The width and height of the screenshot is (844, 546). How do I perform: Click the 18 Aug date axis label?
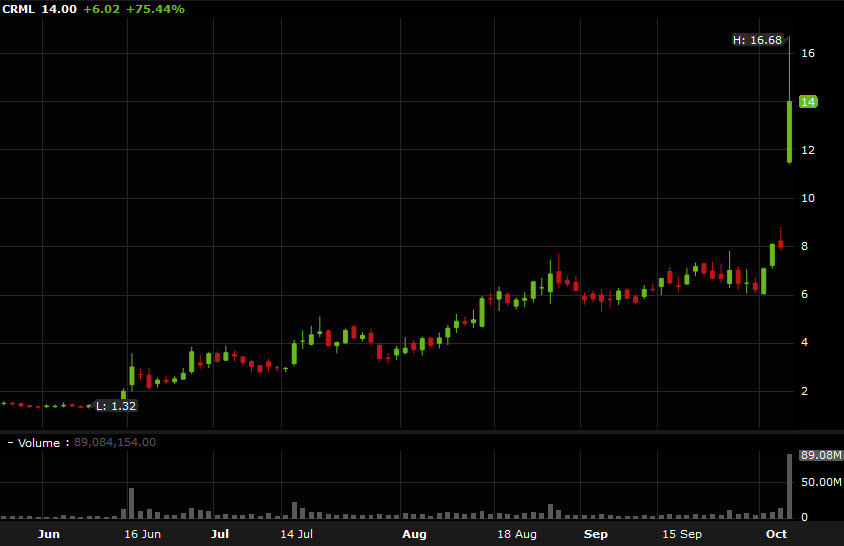(x=518, y=534)
